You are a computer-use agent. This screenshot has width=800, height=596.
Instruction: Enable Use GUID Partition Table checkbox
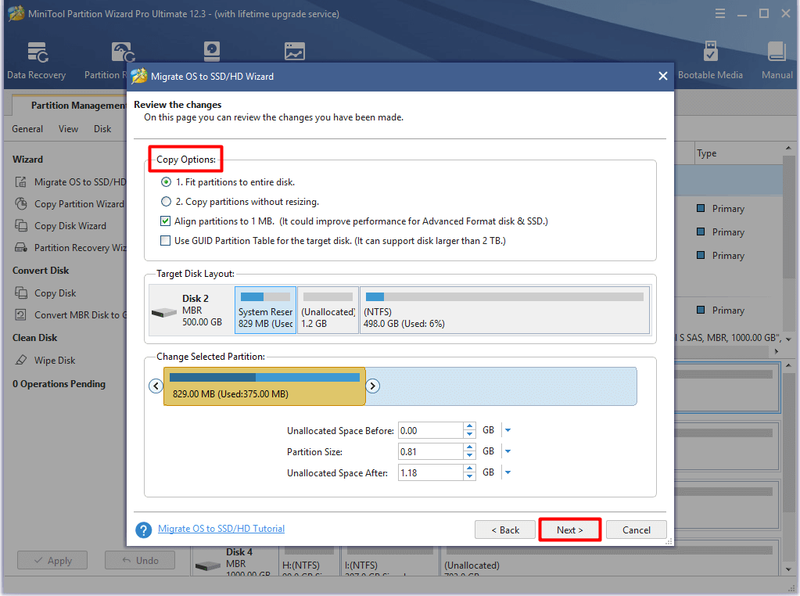tap(165, 240)
